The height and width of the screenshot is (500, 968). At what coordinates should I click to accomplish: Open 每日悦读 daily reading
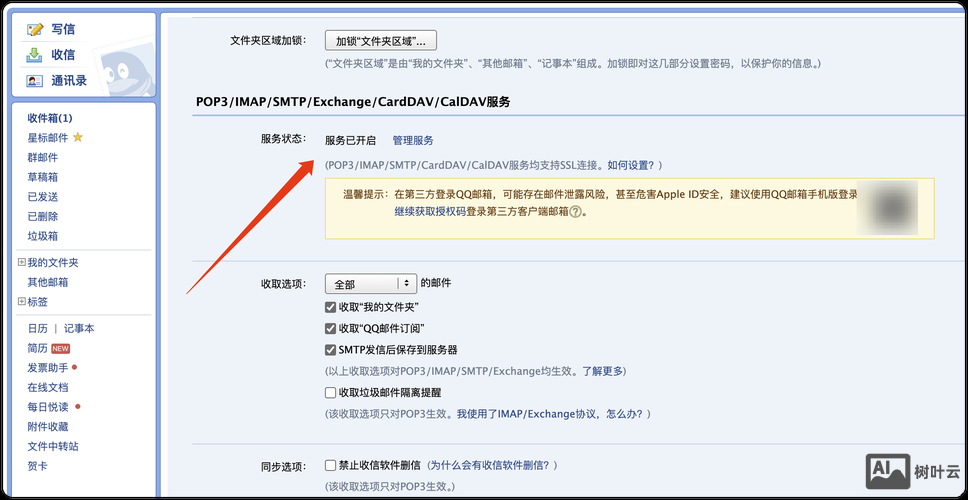tap(48, 407)
